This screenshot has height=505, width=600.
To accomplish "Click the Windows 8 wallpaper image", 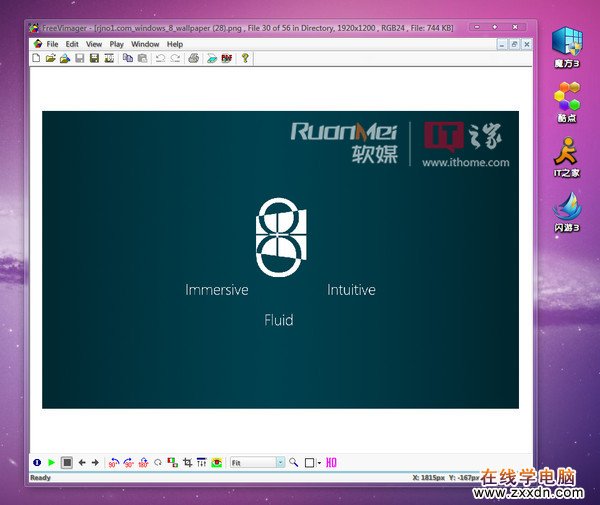I will point(280,259).
